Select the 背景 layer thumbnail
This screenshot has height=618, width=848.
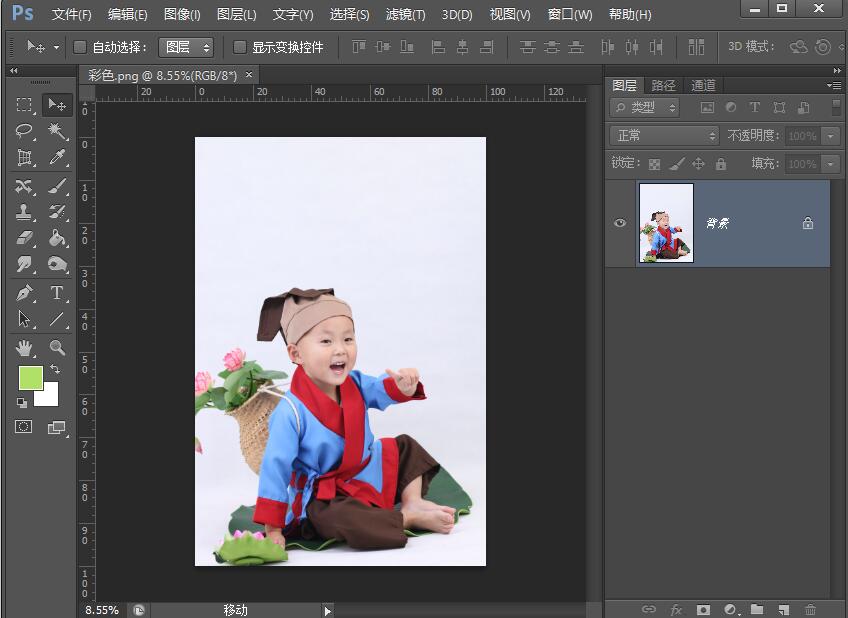pyautogui.click(x=666, y=223)
